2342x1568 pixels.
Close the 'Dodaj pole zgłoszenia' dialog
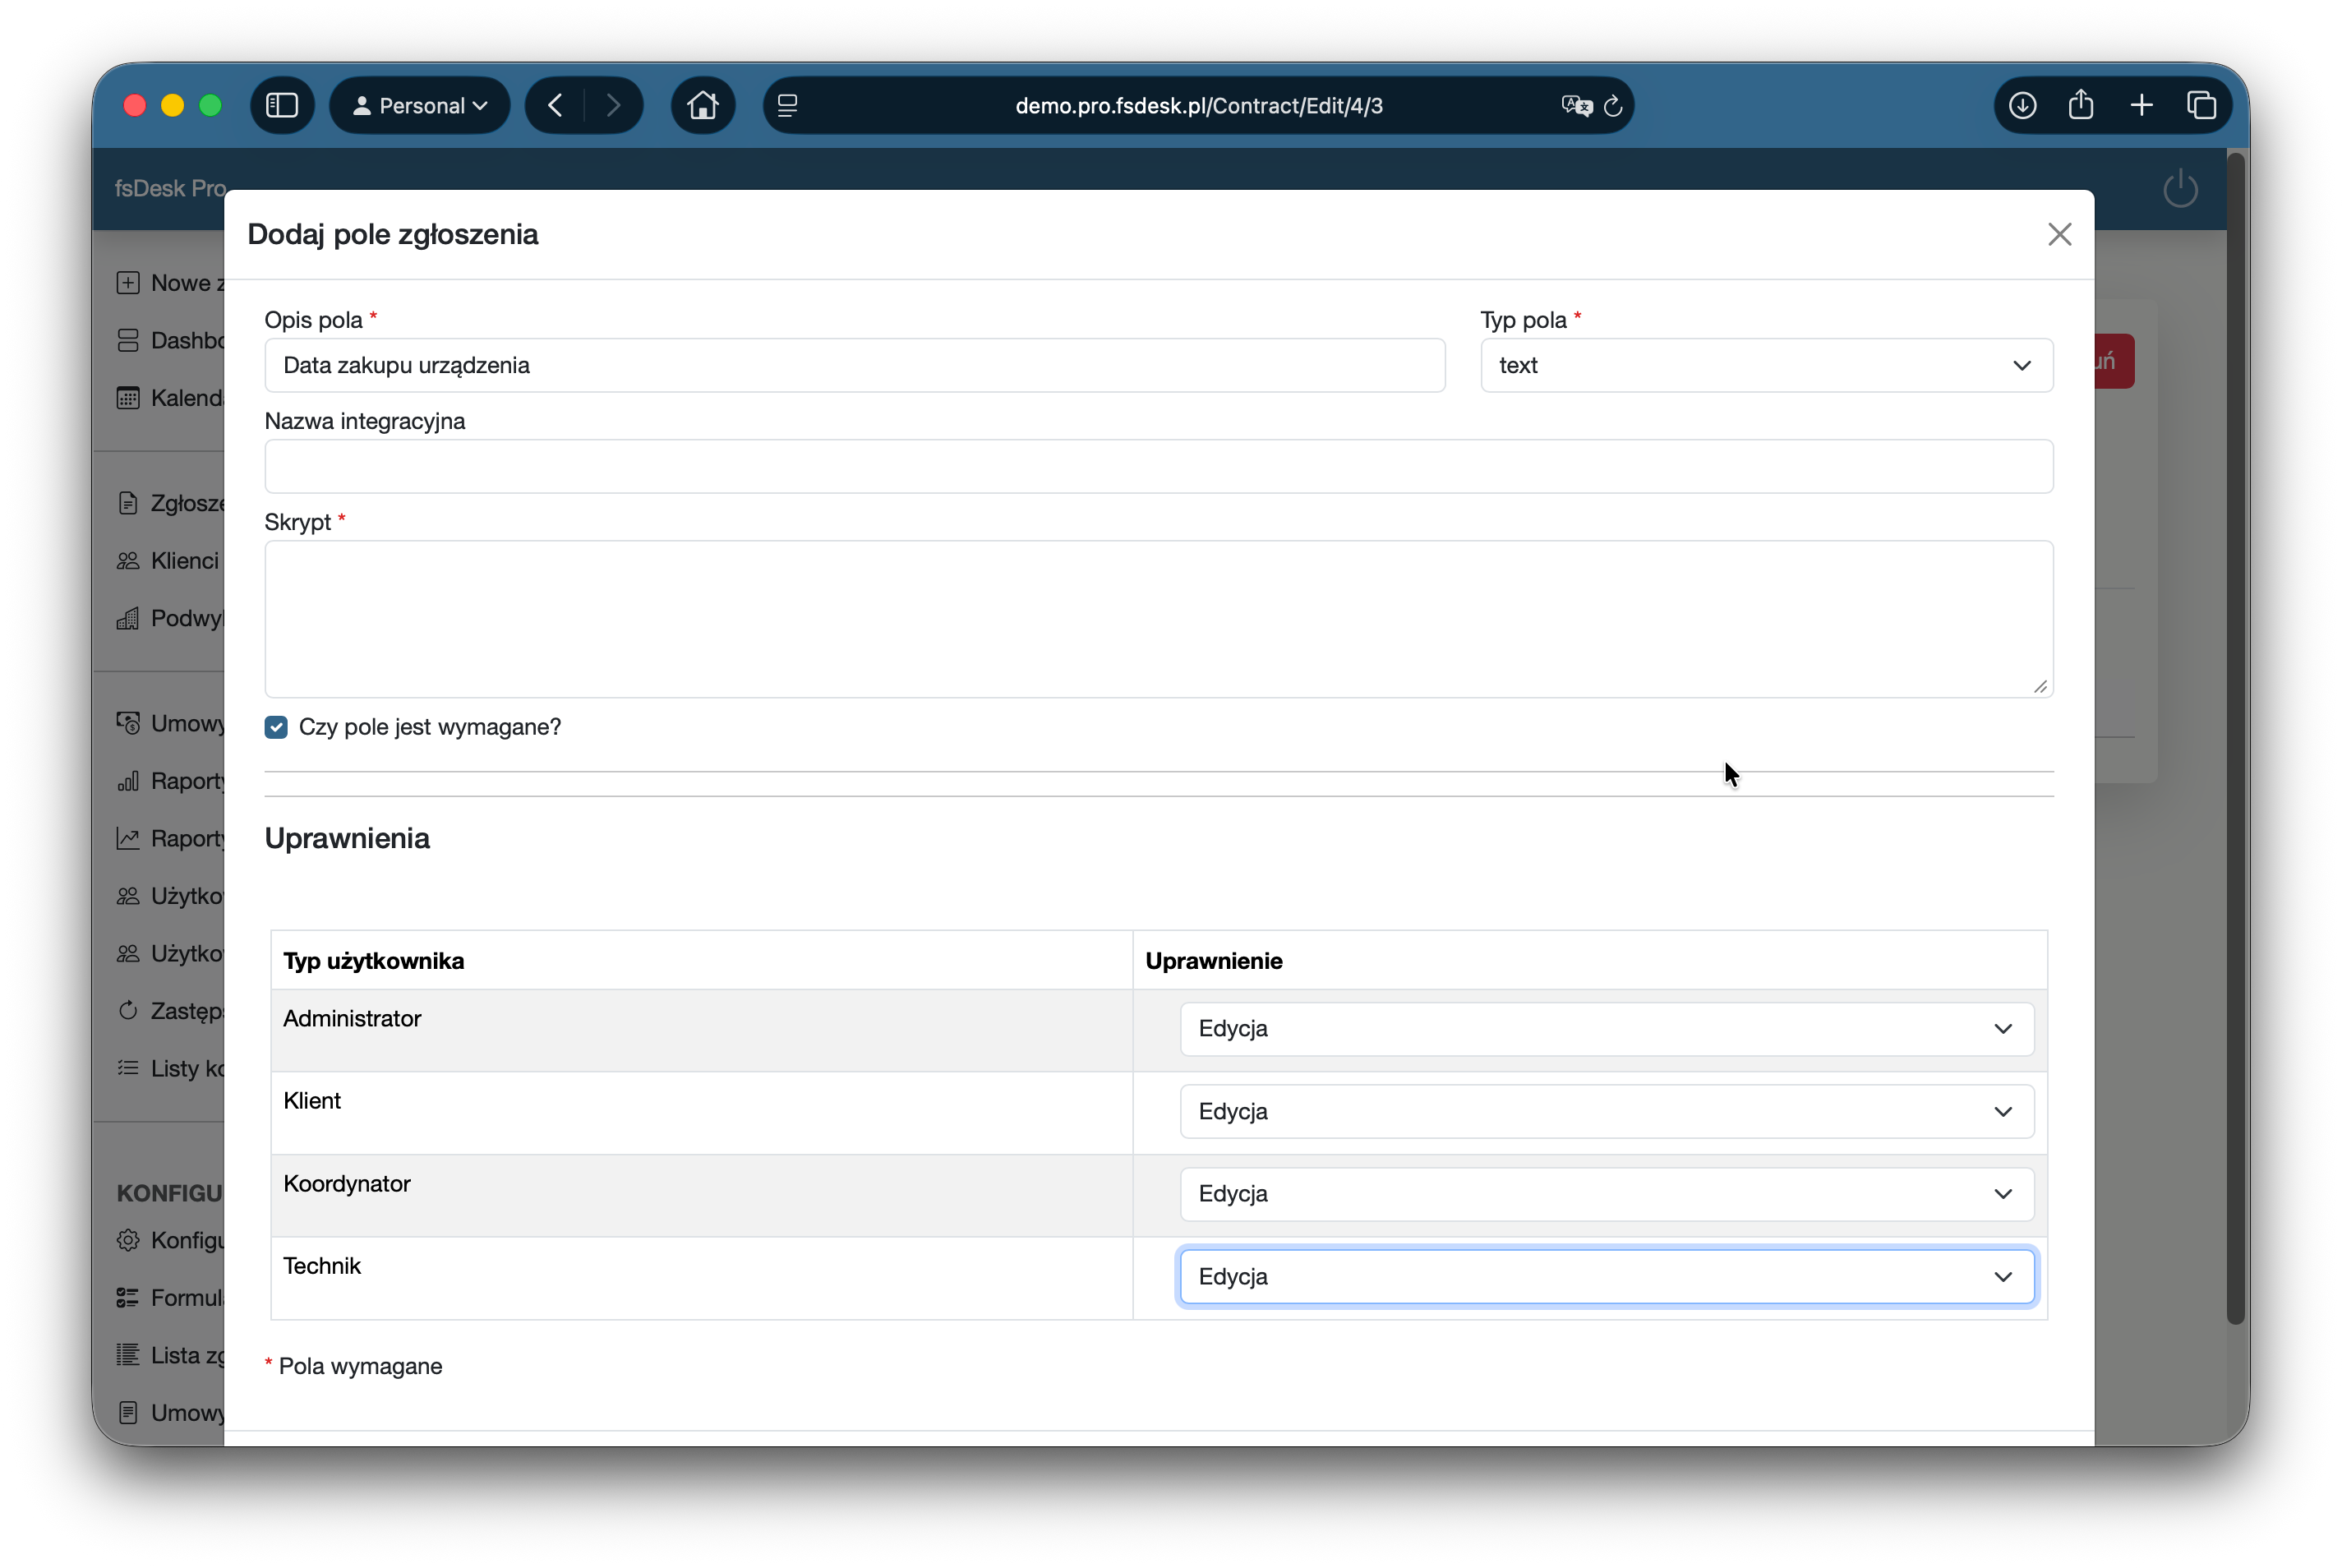point(2059,234)
